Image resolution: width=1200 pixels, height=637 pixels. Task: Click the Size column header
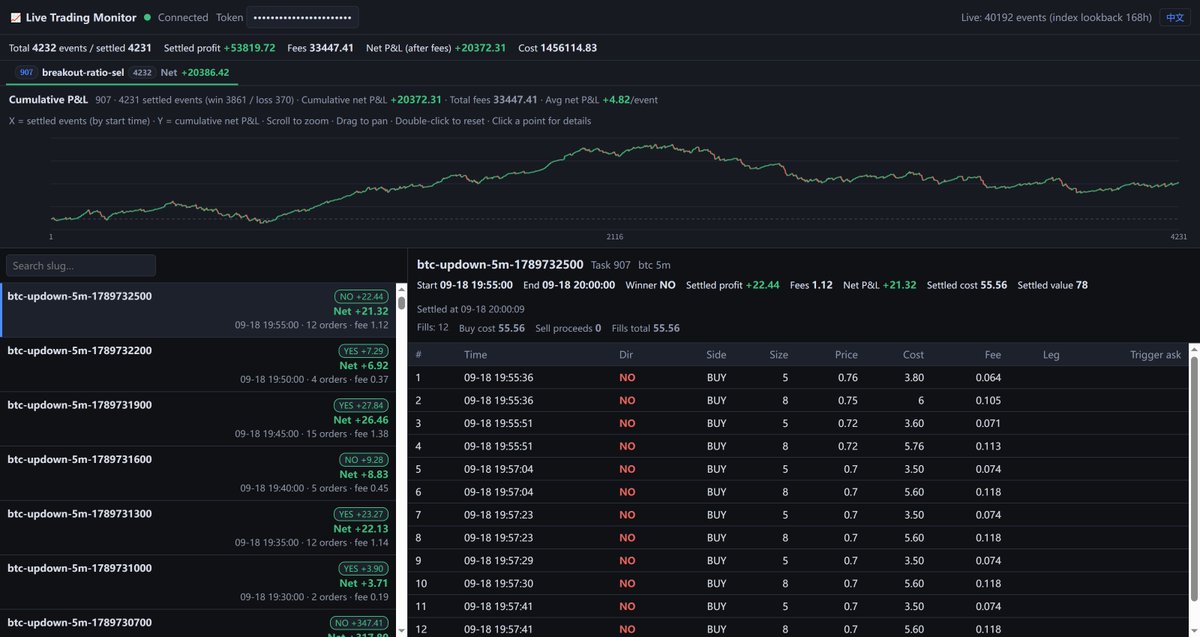[x=778, y=355]
